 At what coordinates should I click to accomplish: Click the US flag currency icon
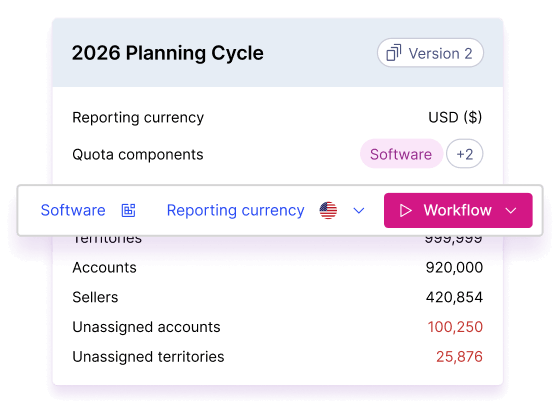[x=328, y=210]
